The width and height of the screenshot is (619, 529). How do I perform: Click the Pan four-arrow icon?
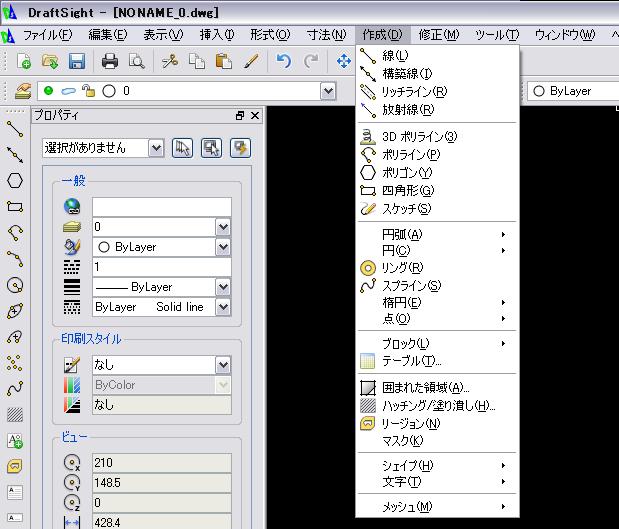343,61
